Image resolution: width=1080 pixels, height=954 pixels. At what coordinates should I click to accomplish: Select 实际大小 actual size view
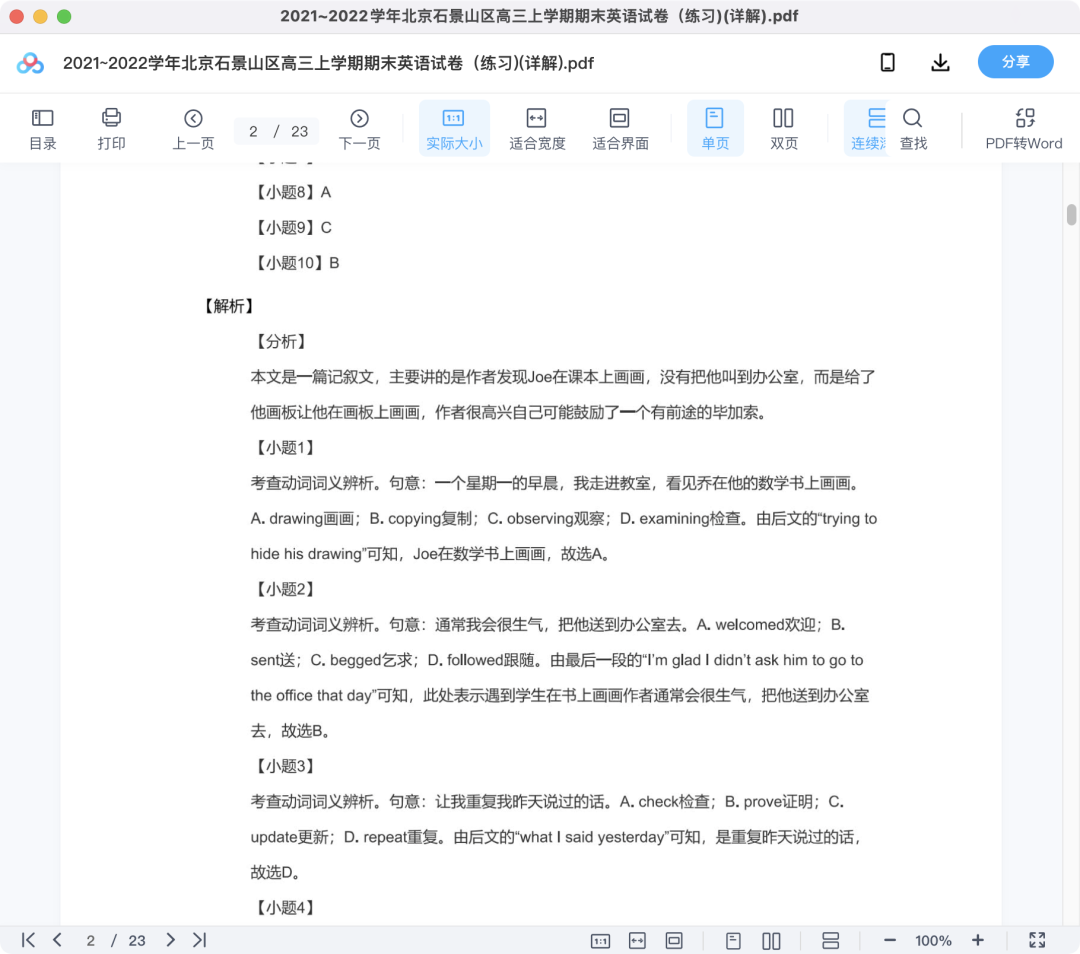[x=454, y=129]
